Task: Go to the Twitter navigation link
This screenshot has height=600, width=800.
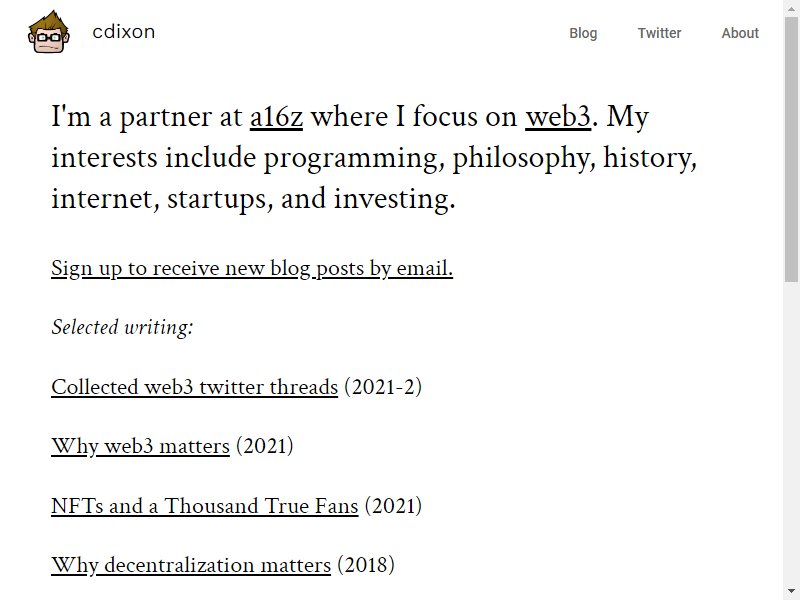Action: point(659,33)
